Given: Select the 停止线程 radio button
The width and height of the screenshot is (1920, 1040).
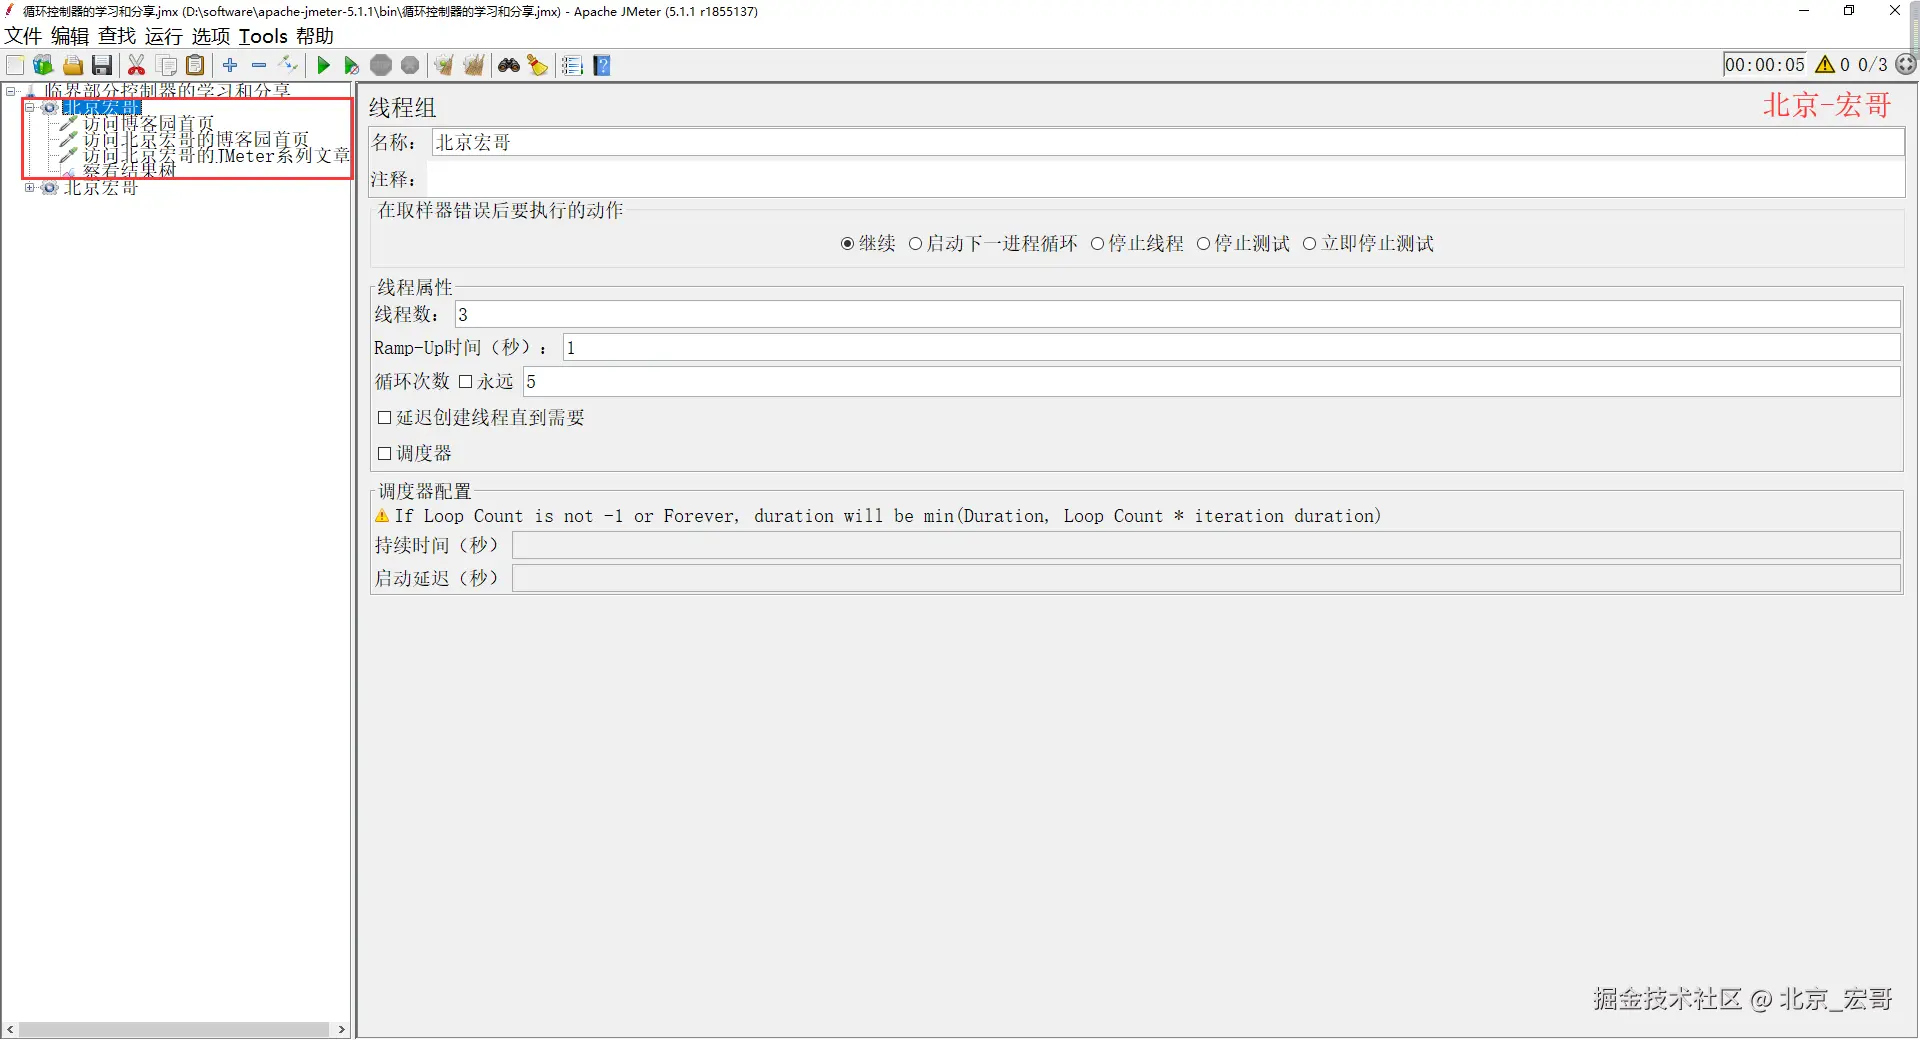Looking at the screenshot, I should pos(1097,244).
